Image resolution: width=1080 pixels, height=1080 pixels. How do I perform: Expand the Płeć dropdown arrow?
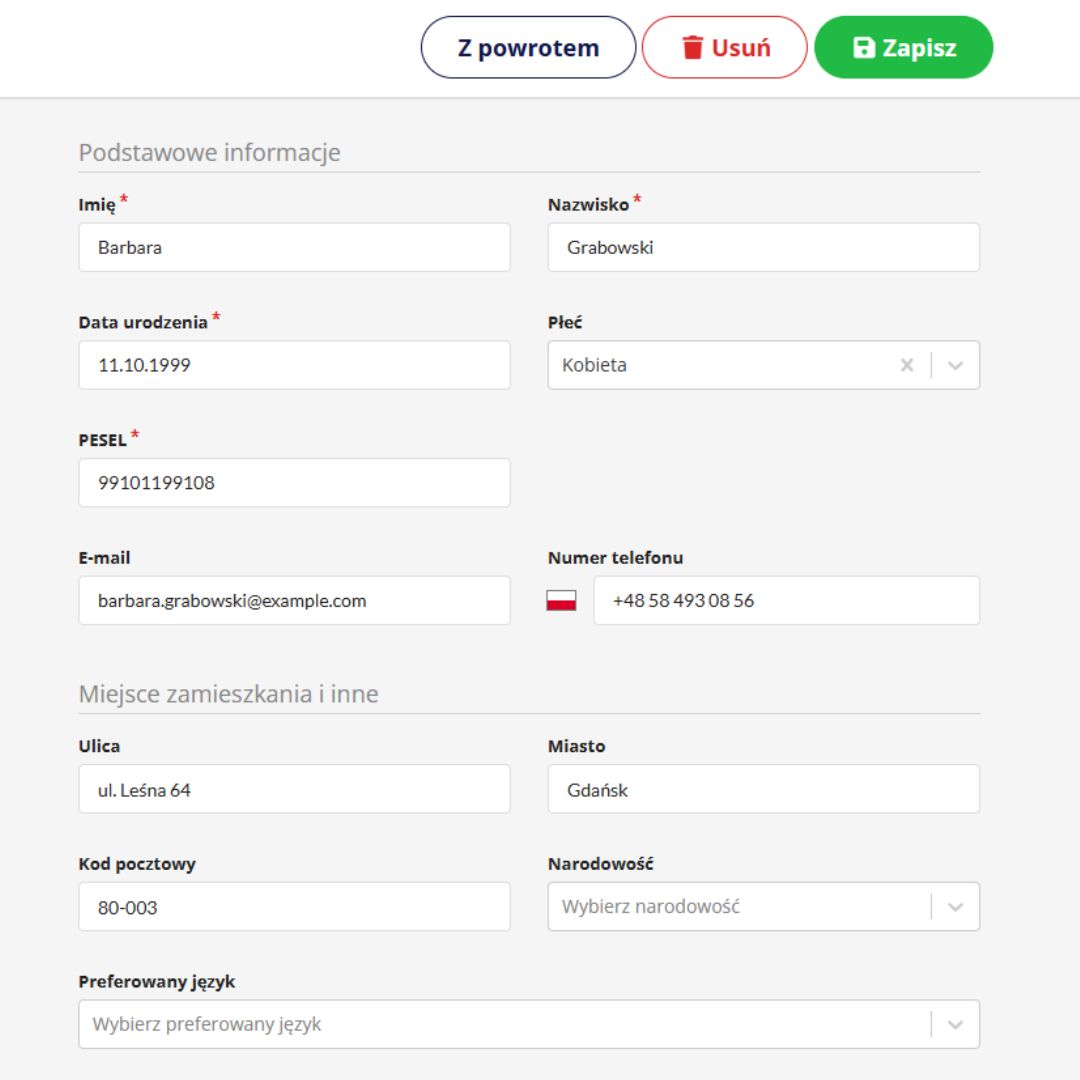pyautogui.click(x=955, y=365)
